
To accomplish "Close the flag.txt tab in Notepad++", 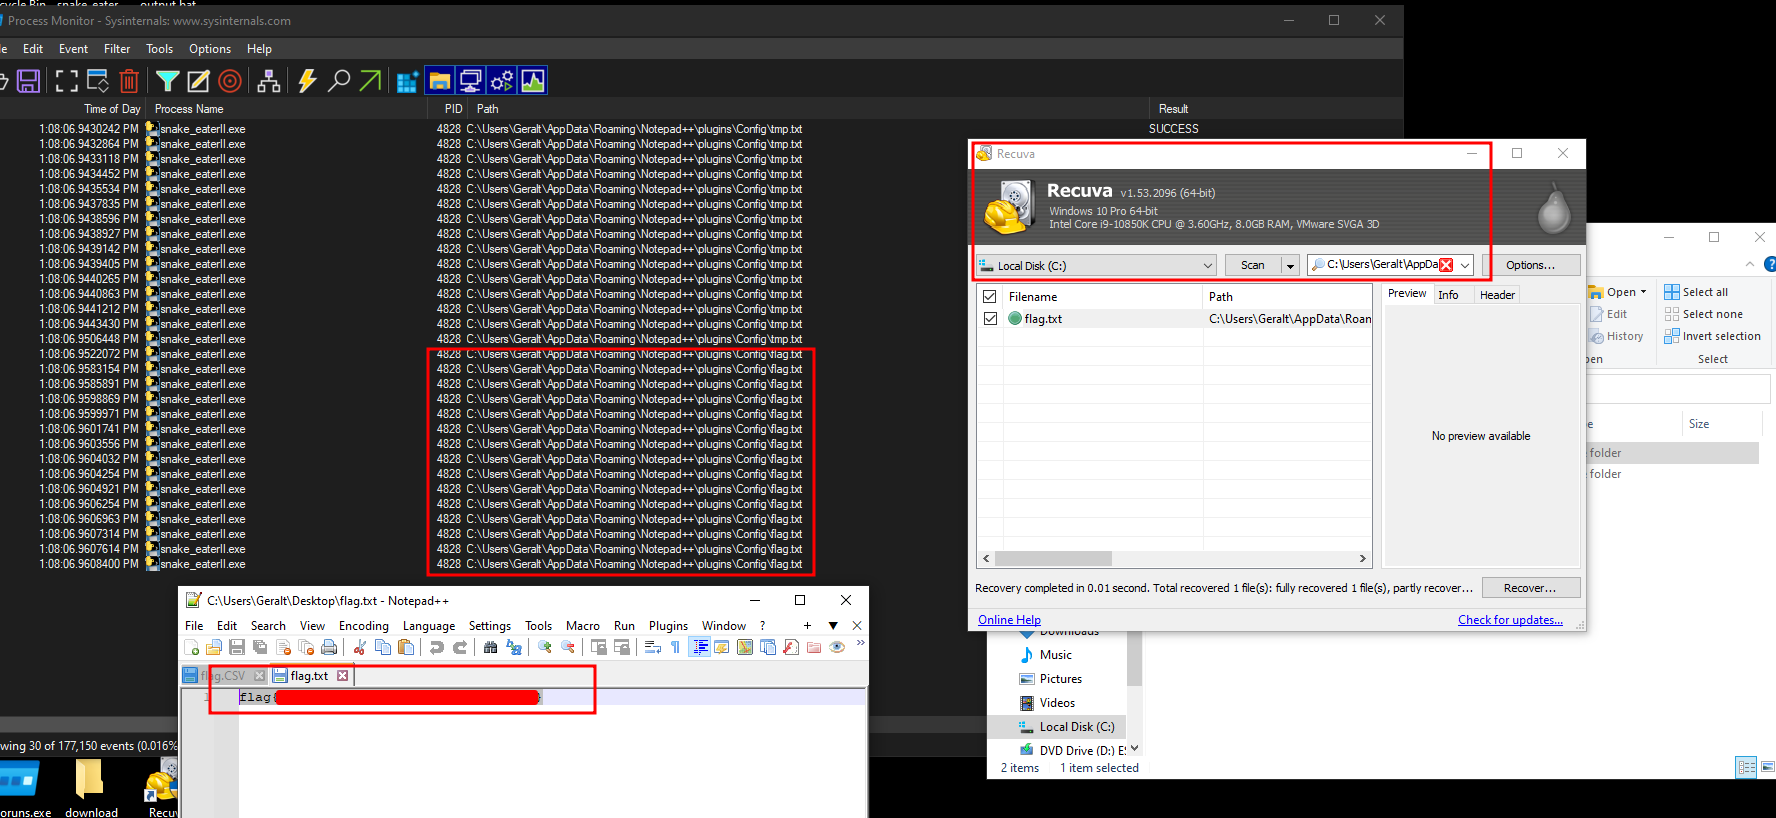I will 343,676.
